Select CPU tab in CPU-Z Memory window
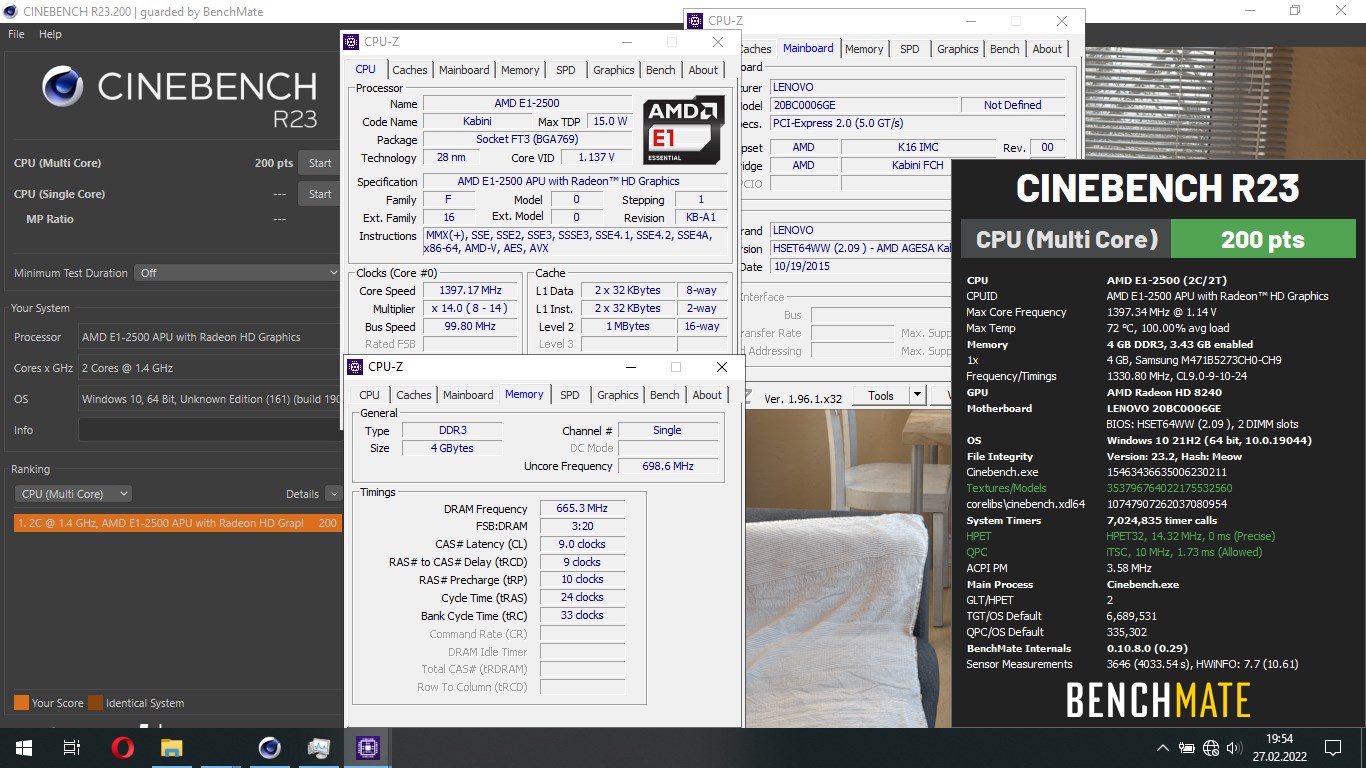 click(x=370, y=395)
